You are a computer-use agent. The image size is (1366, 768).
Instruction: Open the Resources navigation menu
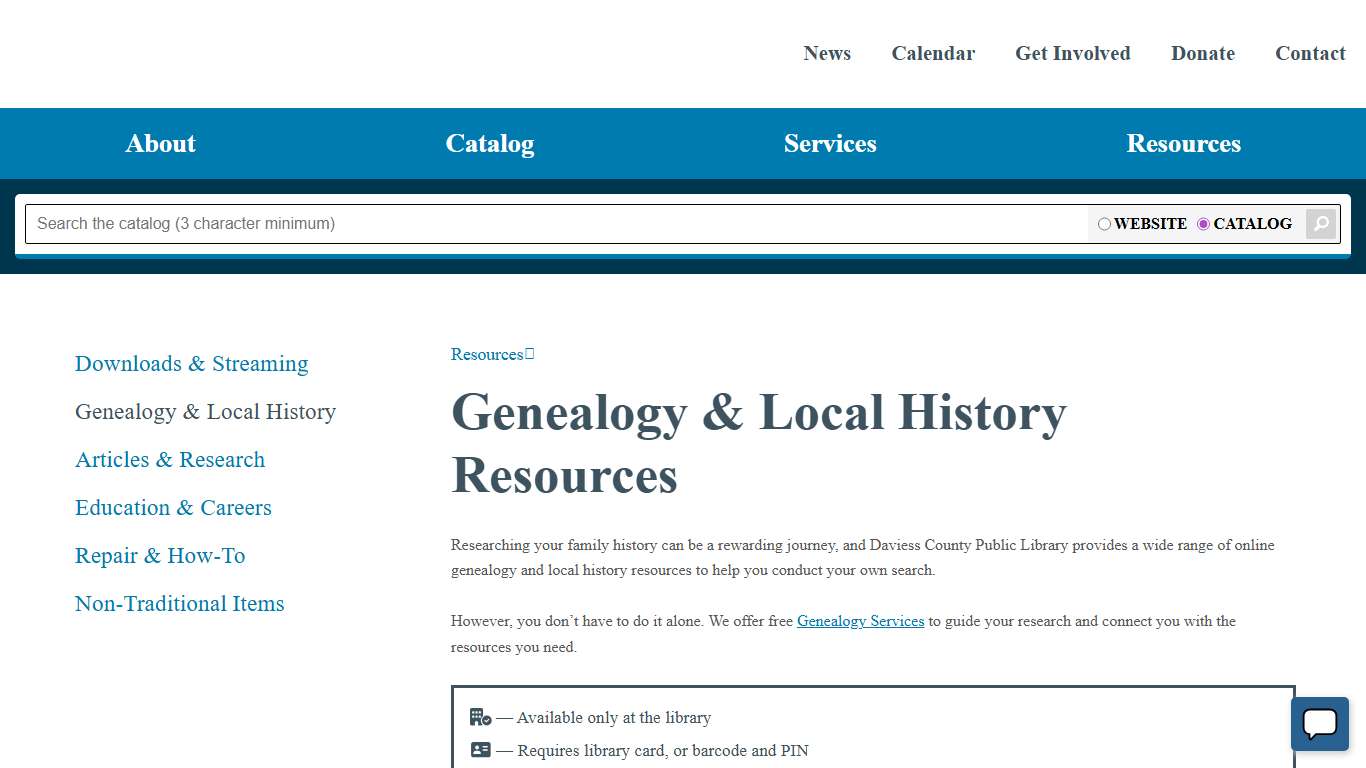click(x=1184, y=143)
